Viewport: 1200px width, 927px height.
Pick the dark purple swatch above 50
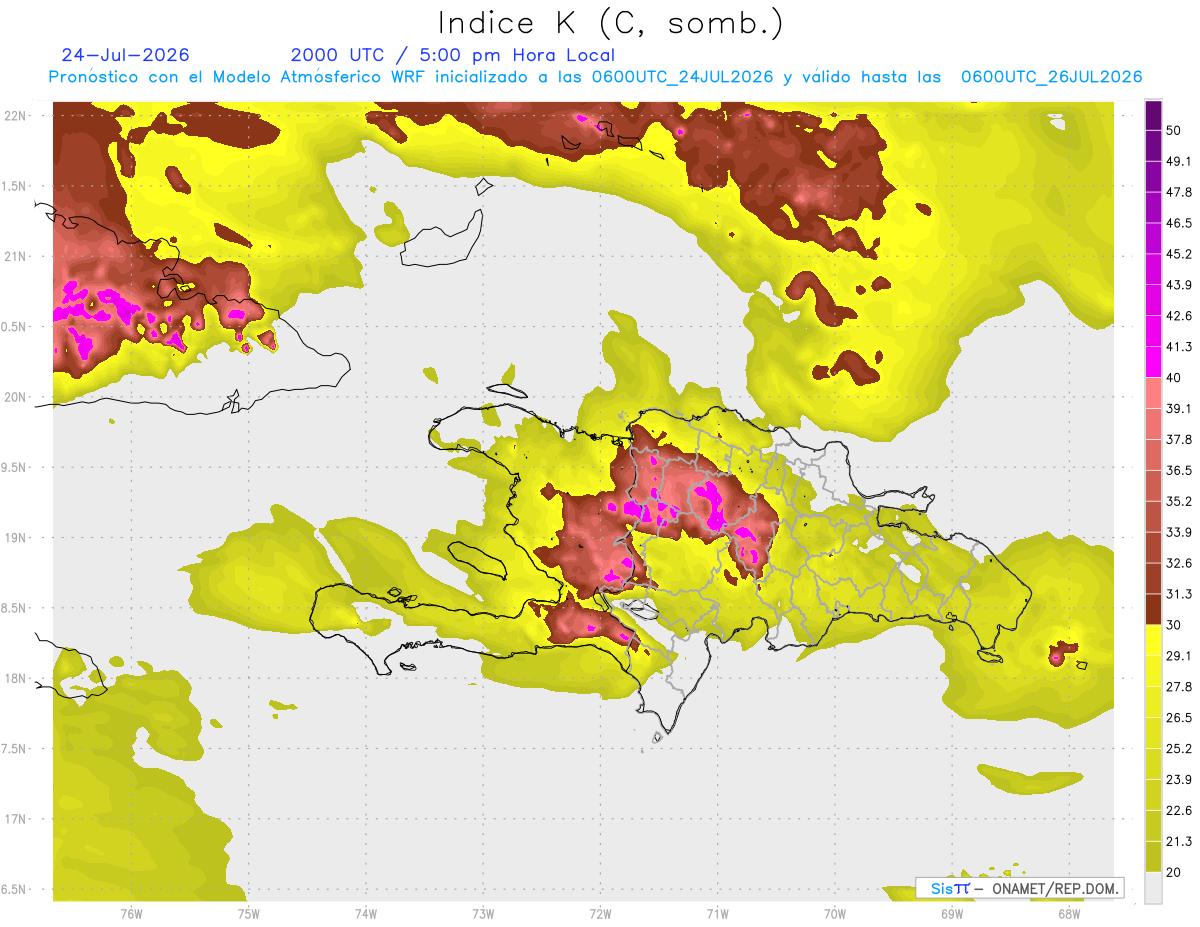point(1153,115)
